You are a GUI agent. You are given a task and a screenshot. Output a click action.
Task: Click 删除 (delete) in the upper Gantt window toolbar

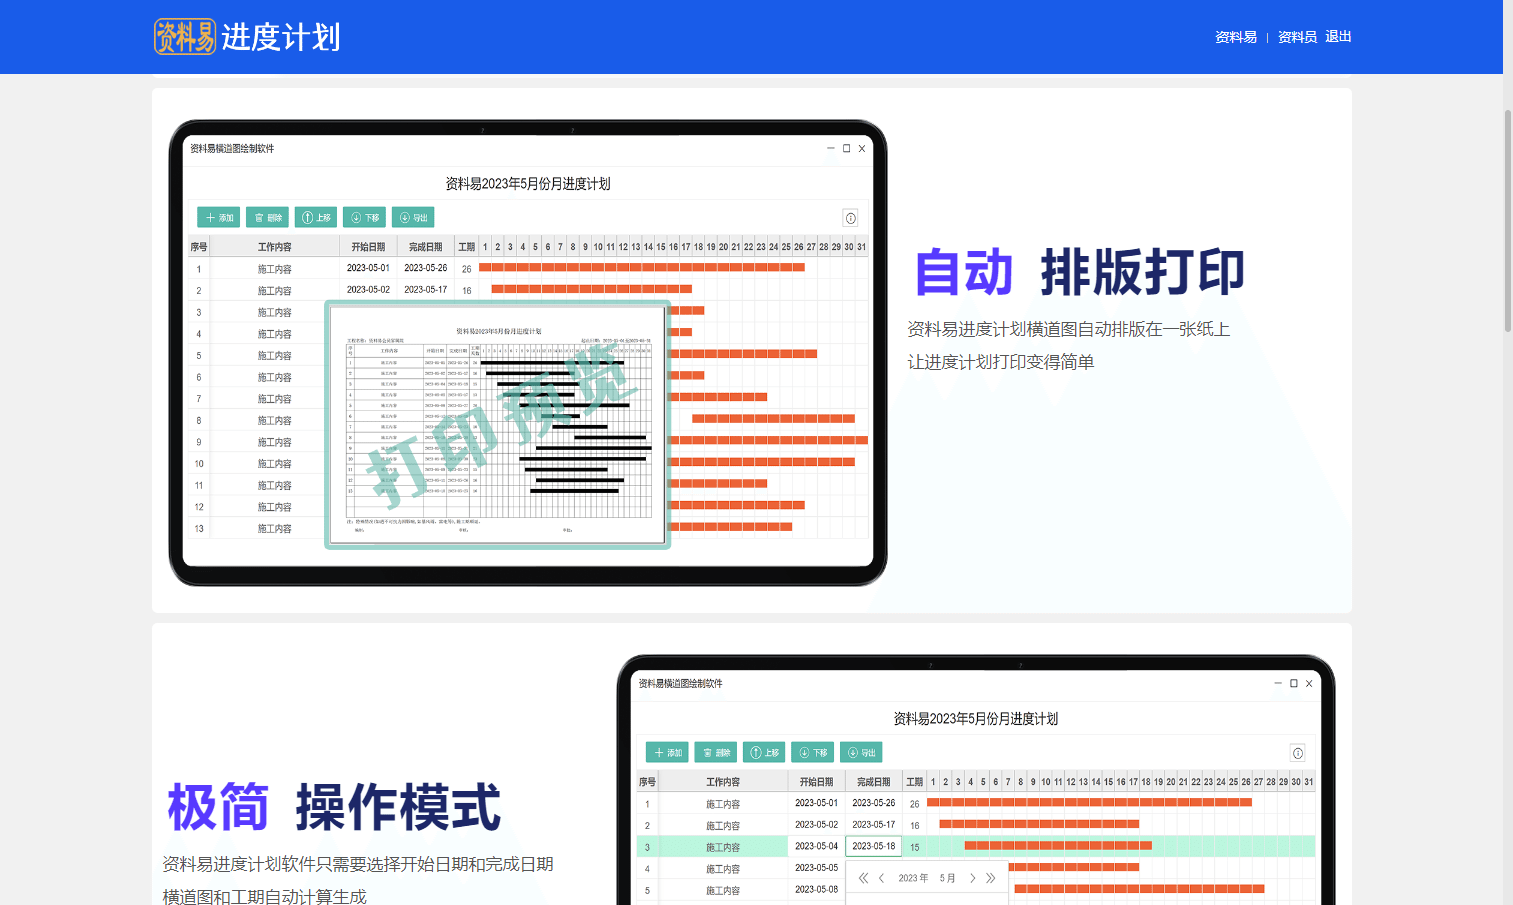click(267, 217)
